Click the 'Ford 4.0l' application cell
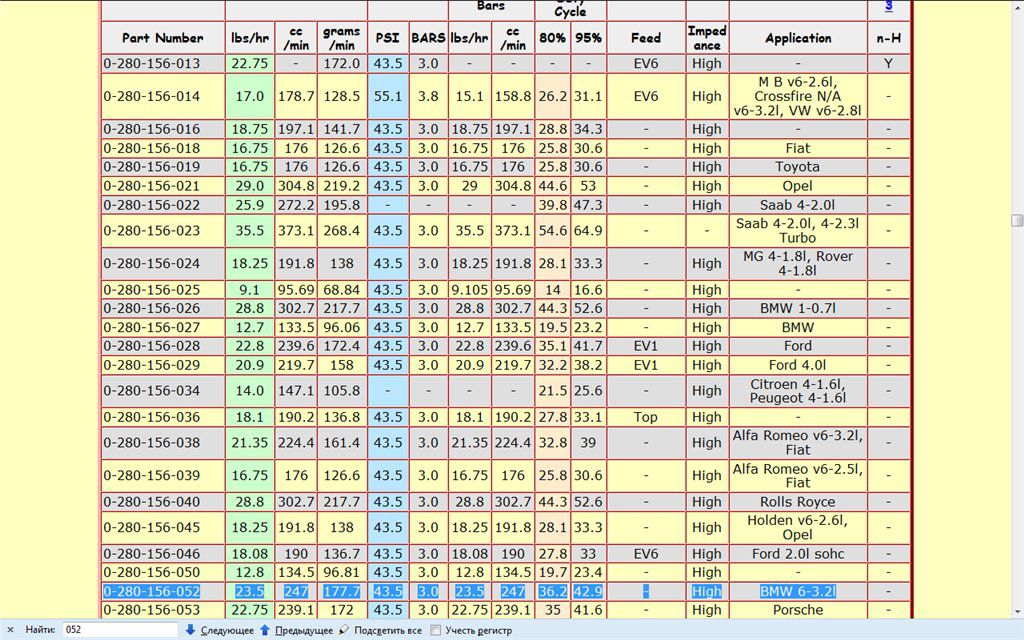This screenshot has height=640, width=1024. click(x=798, y=365)
